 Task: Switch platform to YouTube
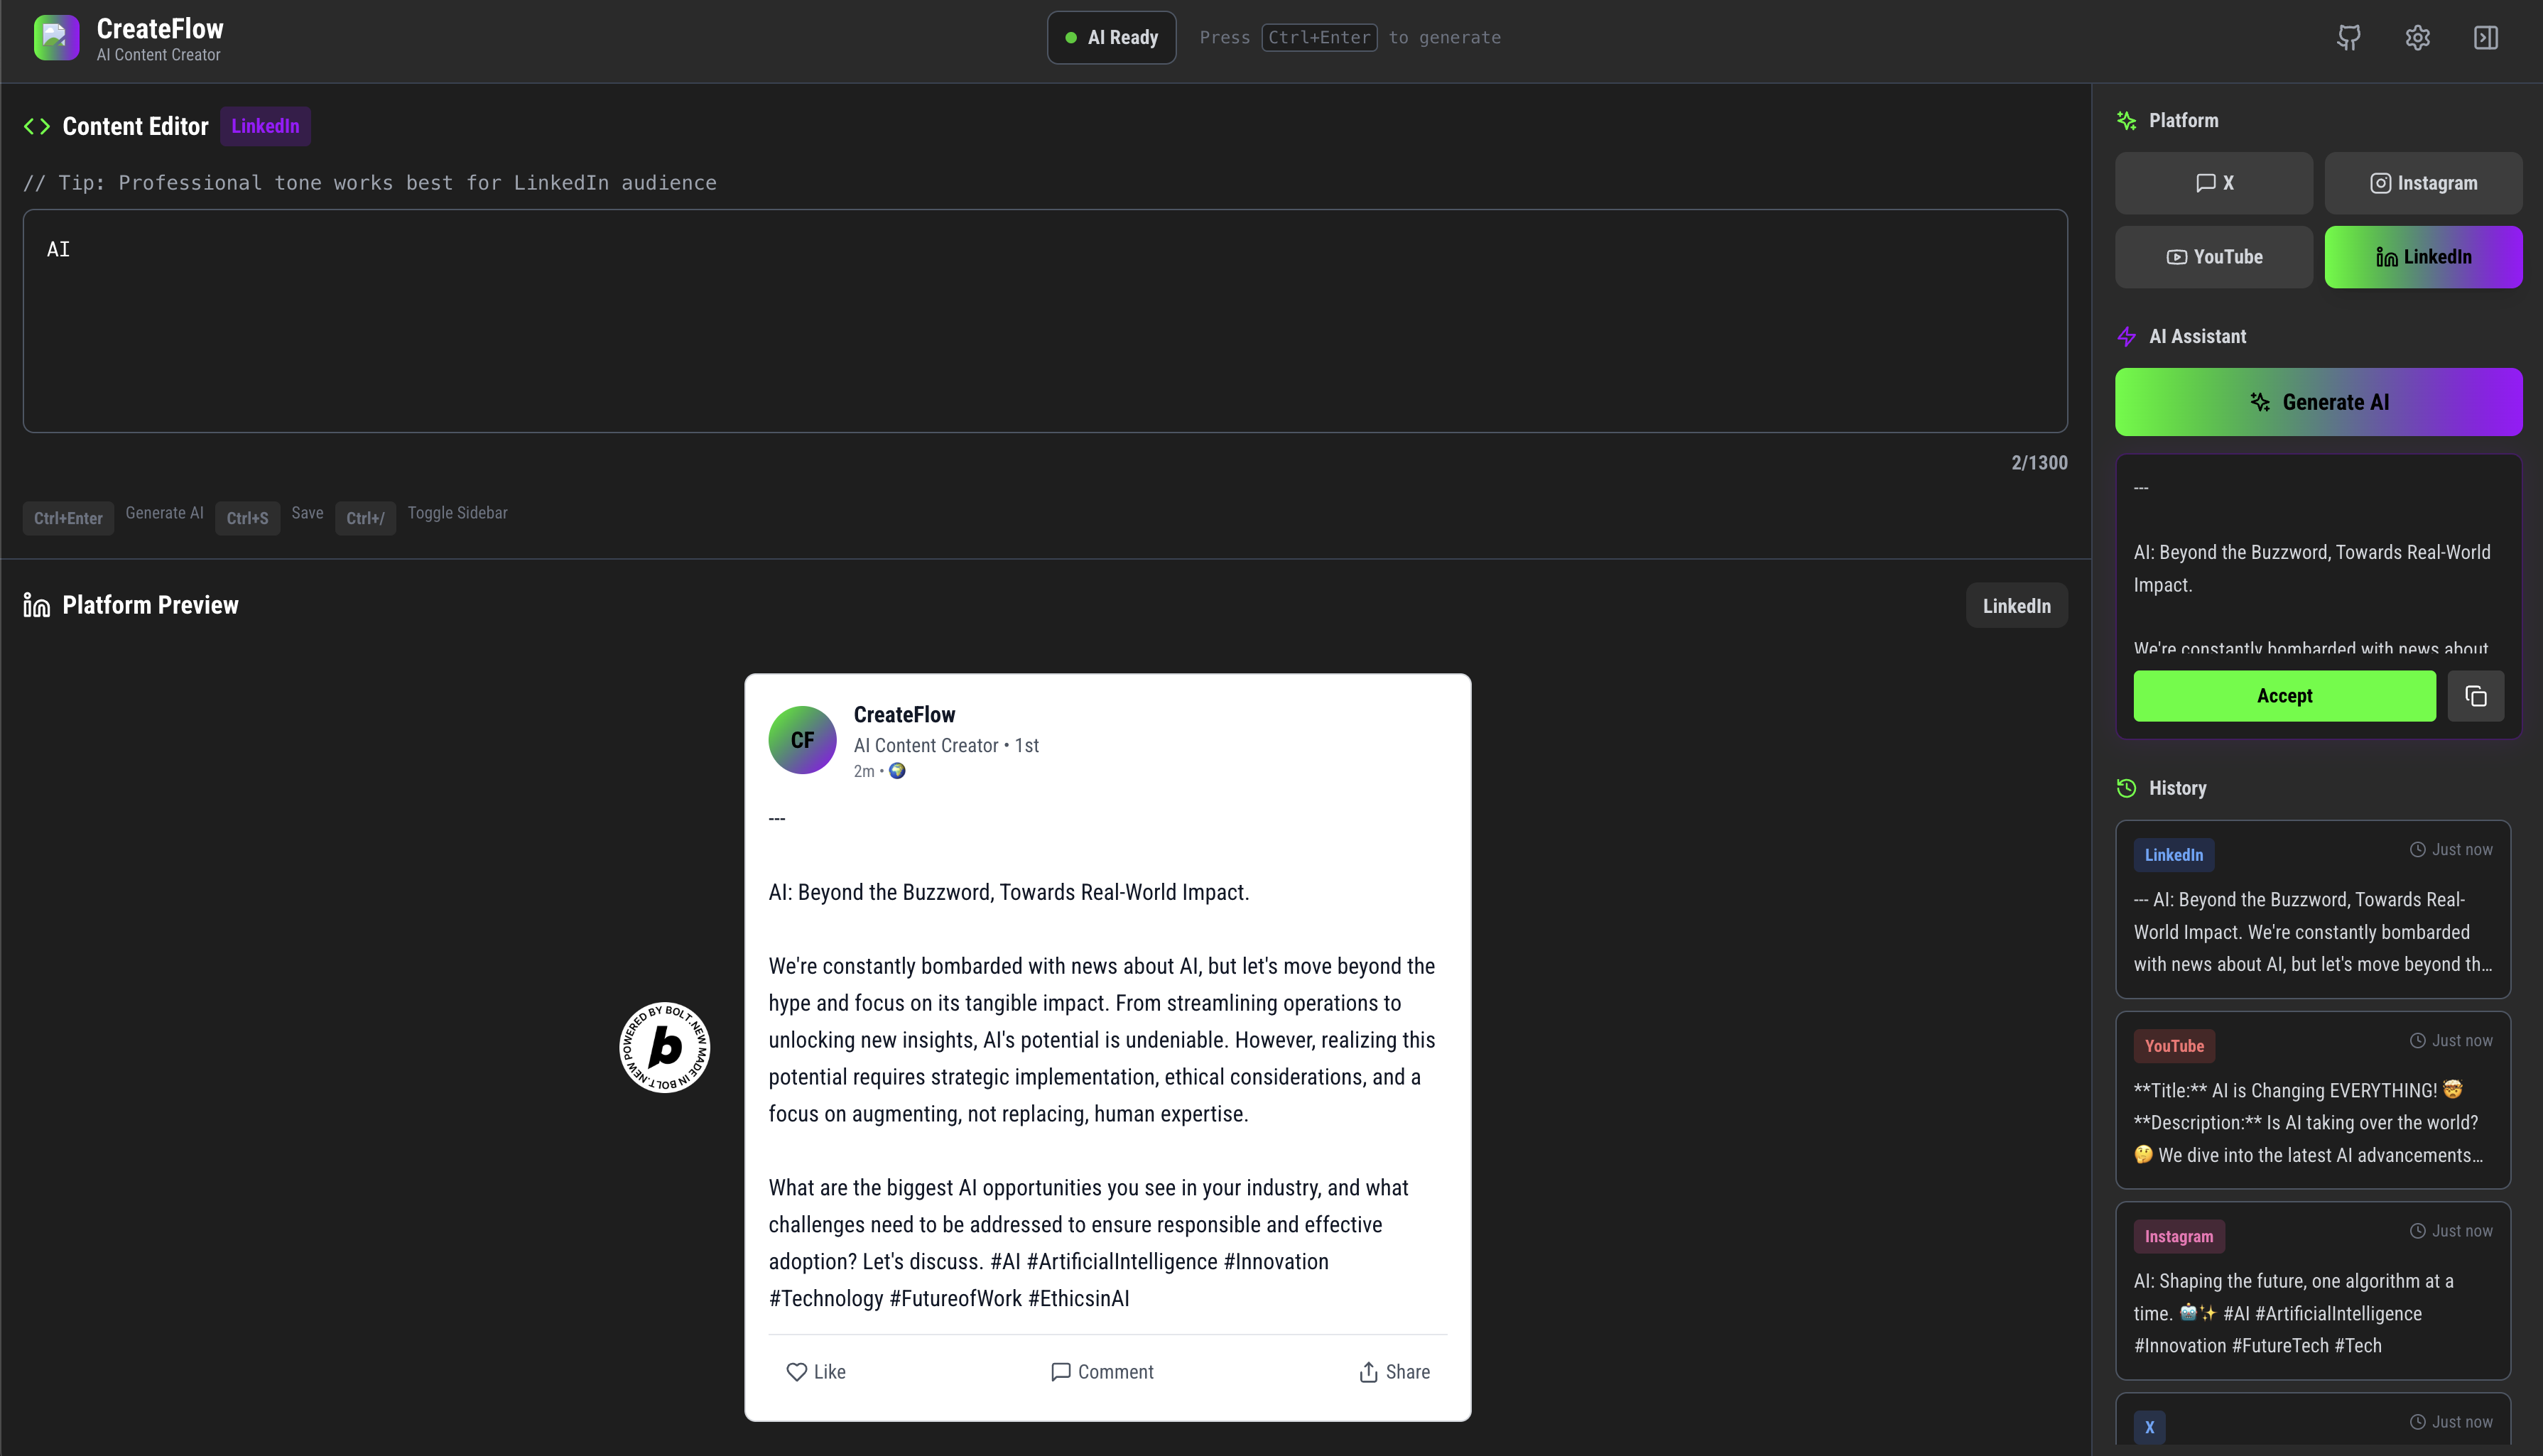pos(2213,257)
